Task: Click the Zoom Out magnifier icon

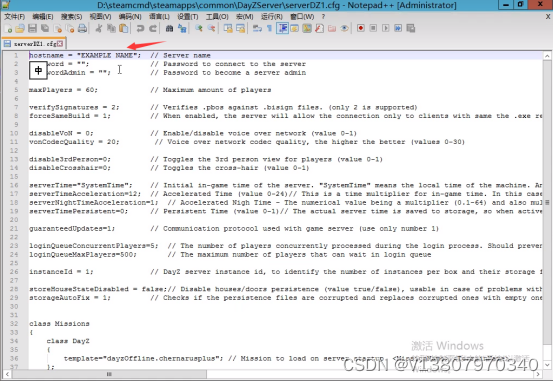Action: tap(211, 29)
